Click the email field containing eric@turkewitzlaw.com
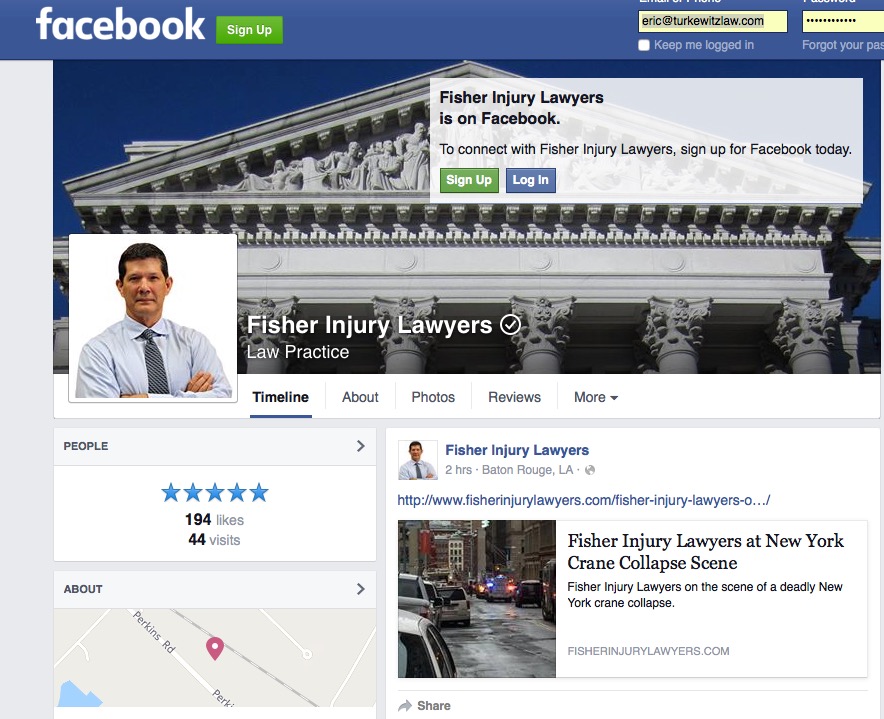The width and height of the screenshot is (884, 719). (x=713, y=21)
